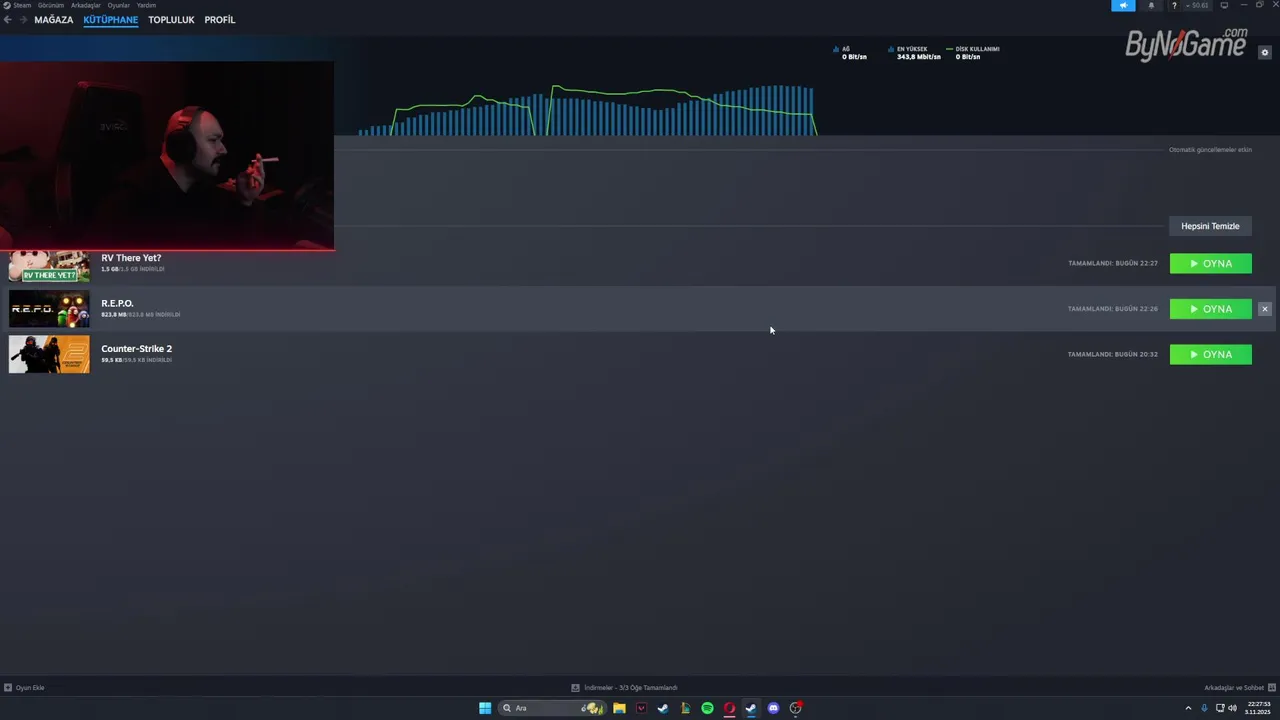The image size is (1280, 720).
Task: Switch to the PROFİL tab
Action: (220, 20)
